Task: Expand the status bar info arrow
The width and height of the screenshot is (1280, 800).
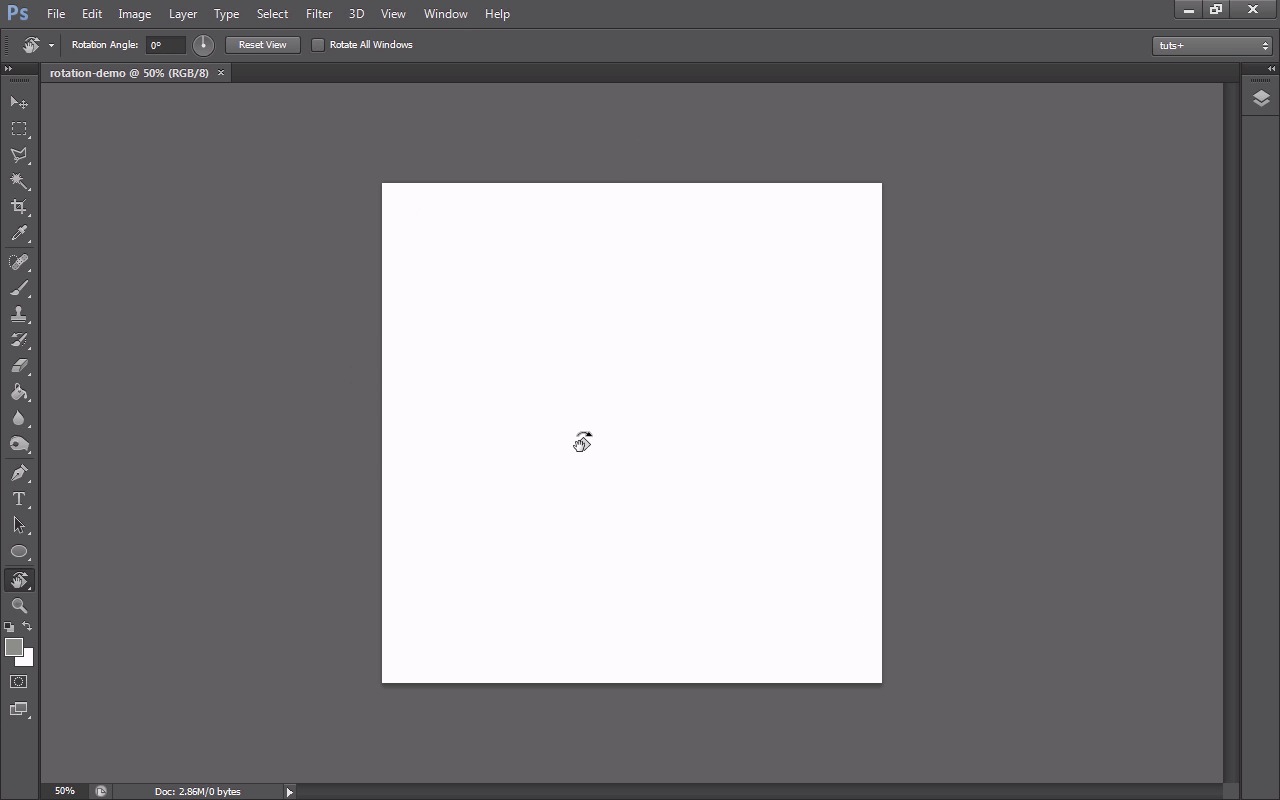Action: (x=290, y=792)
